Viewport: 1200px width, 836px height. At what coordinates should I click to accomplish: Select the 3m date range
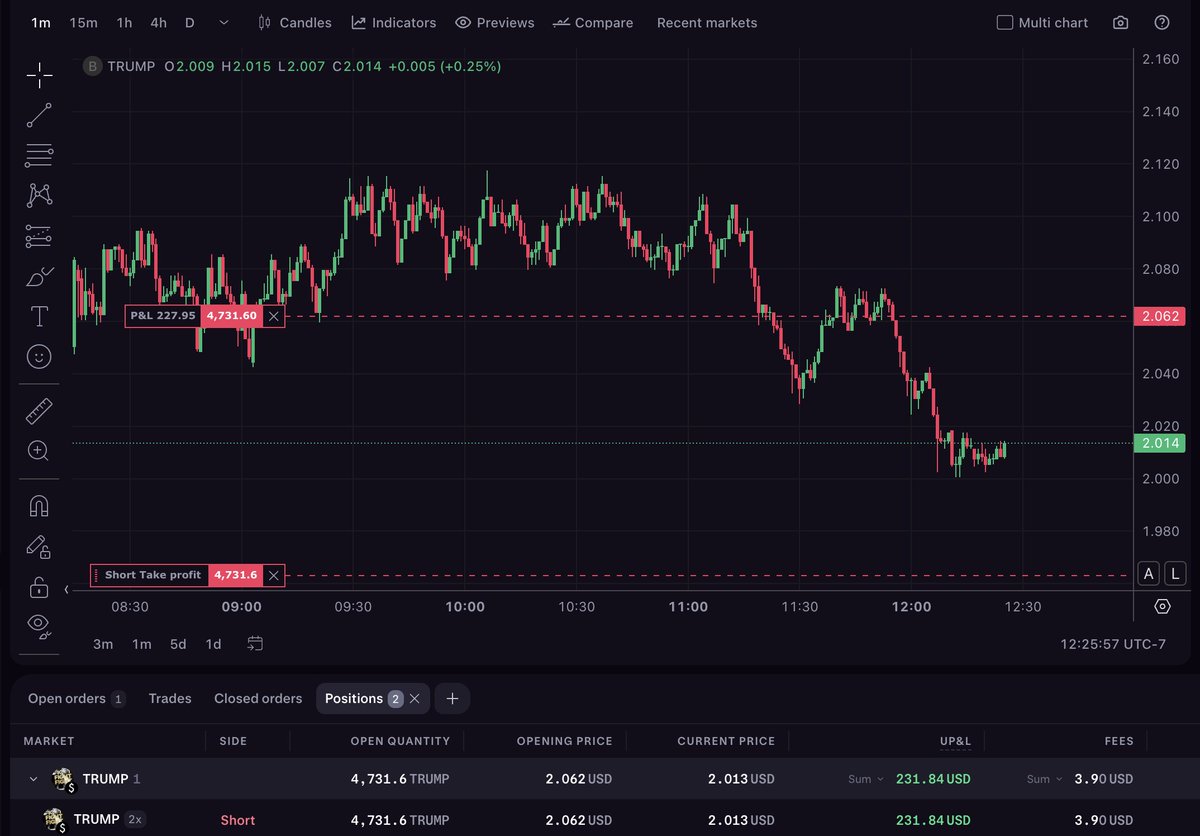pos(103,644)
